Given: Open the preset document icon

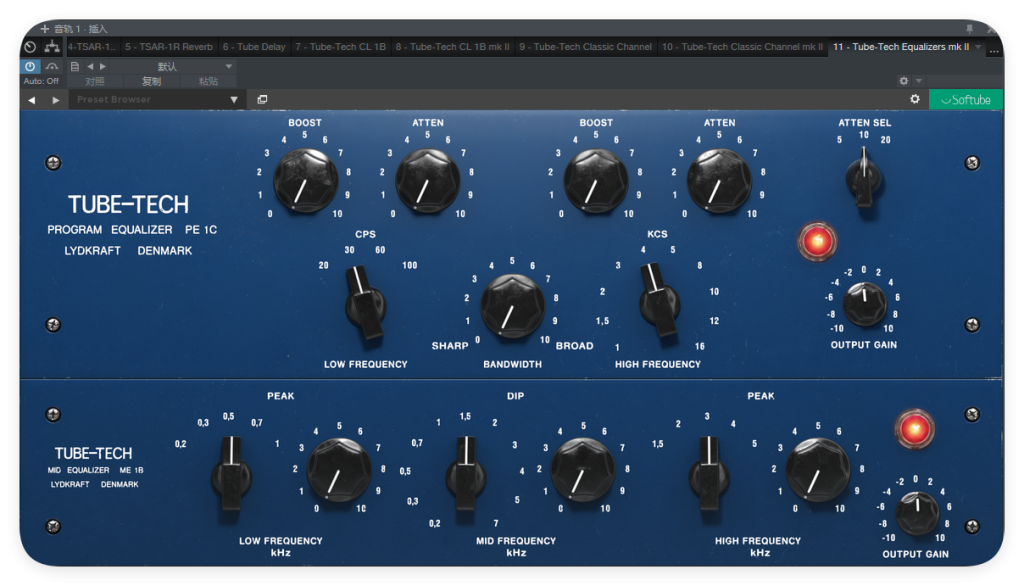Looking at the screenshot, I should point(74,67).
